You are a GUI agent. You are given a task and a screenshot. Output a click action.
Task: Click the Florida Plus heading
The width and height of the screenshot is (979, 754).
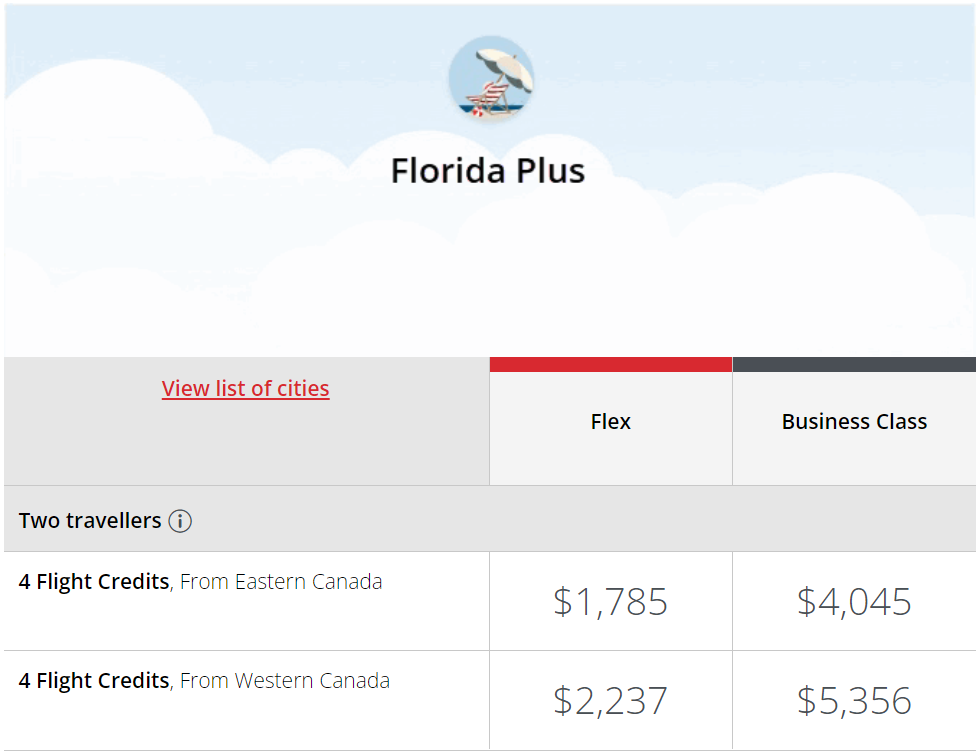click(x=488, y=170)
